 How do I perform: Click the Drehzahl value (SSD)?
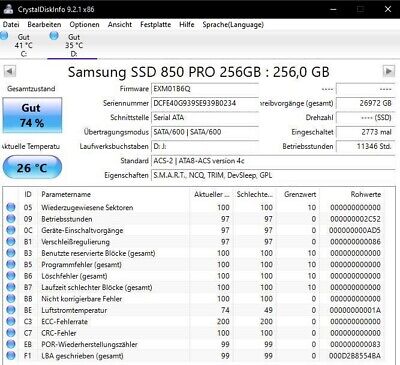[365, 118]
